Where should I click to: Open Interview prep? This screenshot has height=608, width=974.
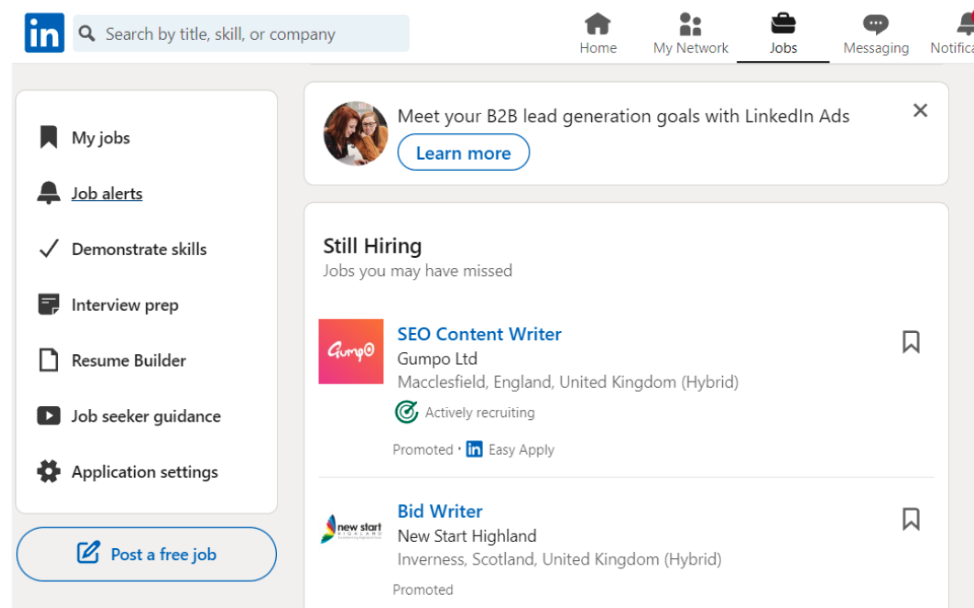point(125,305)
